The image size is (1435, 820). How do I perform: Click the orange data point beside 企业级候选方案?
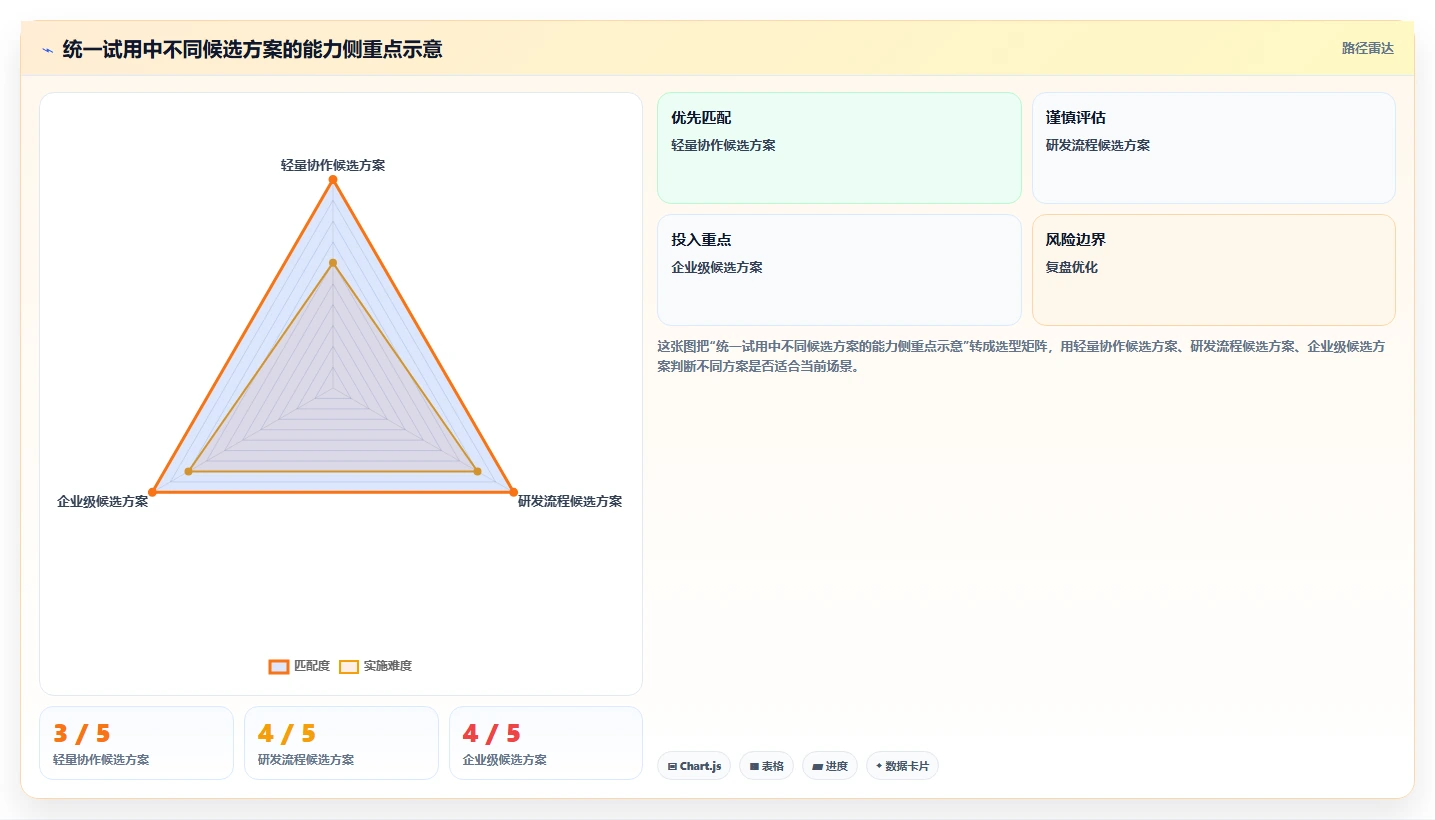coord(152,492)
